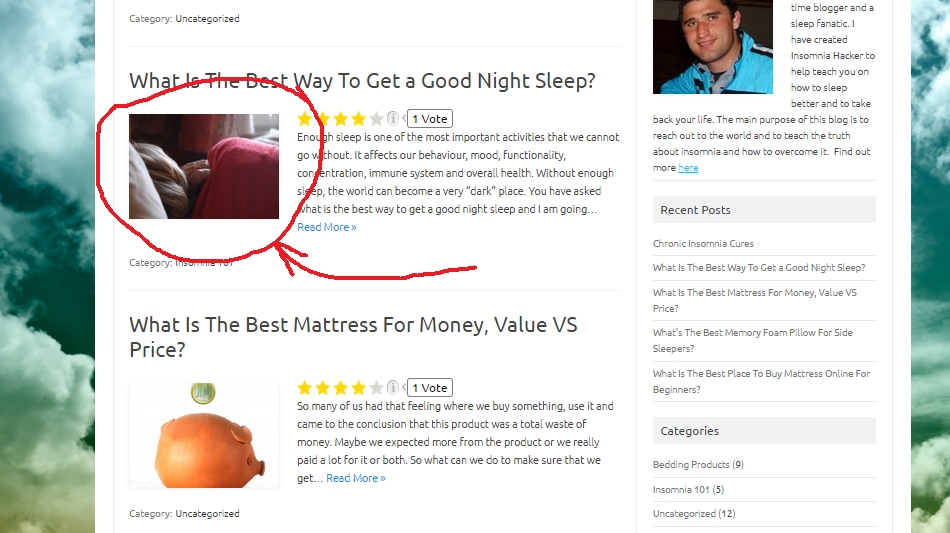Open the piggy bank post thumbnail
Viewport: 950px width, 533px height.
pos(204,435)
